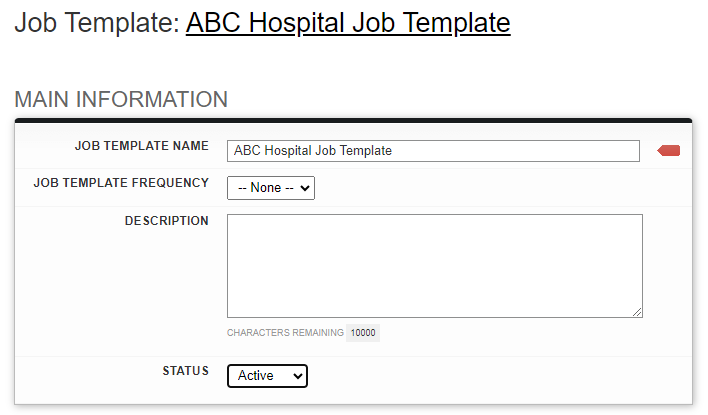The height and width of the screenshot is (415, 708).
Task: Click the red required-field marker icon
Action: [669, 151]
